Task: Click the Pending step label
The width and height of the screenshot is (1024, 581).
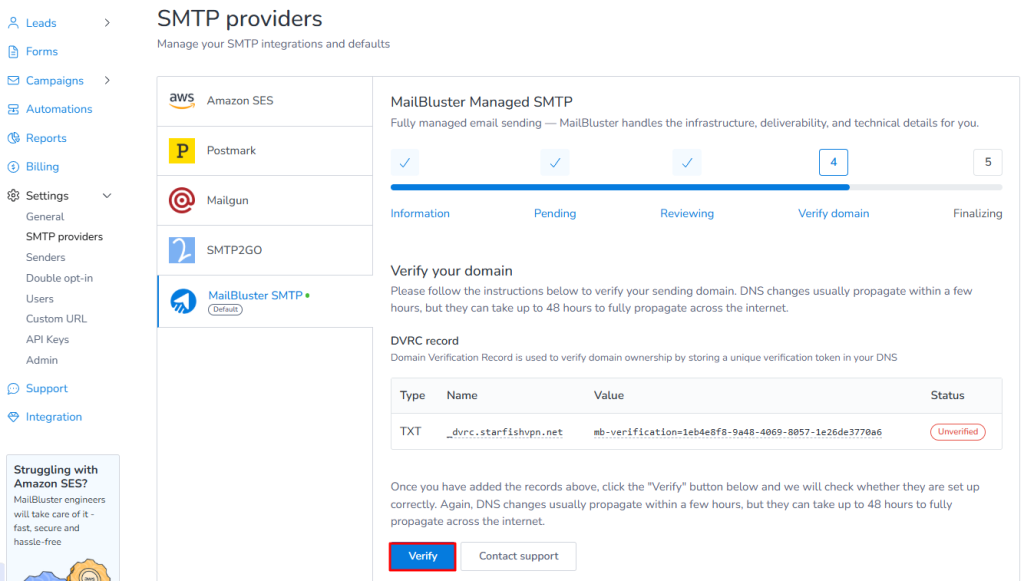Action: click(x=555, y=213)
